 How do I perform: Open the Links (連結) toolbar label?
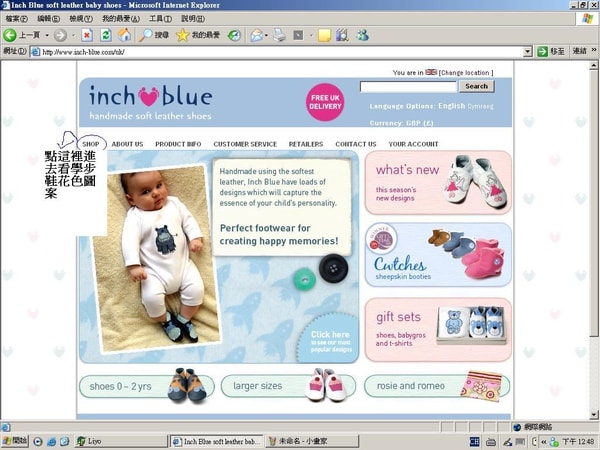click(579, 51)
